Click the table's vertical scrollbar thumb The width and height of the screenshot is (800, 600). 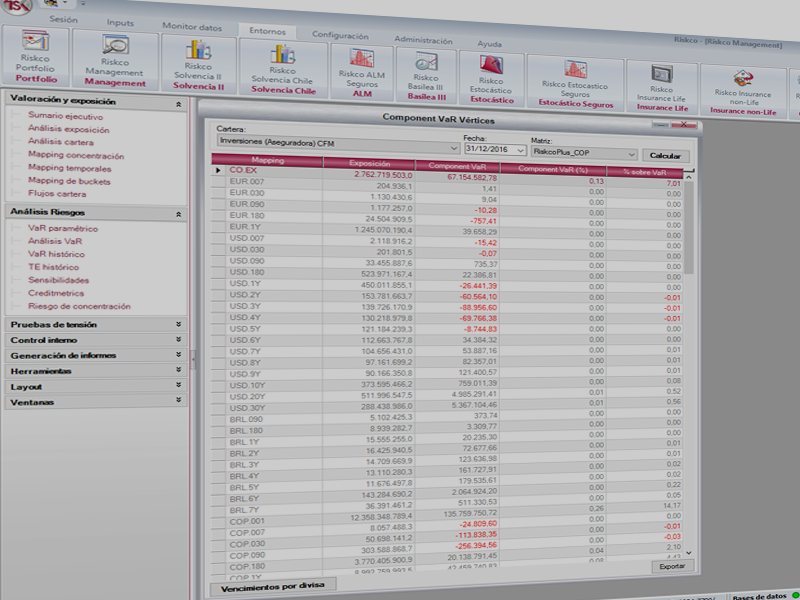point(688,227)
